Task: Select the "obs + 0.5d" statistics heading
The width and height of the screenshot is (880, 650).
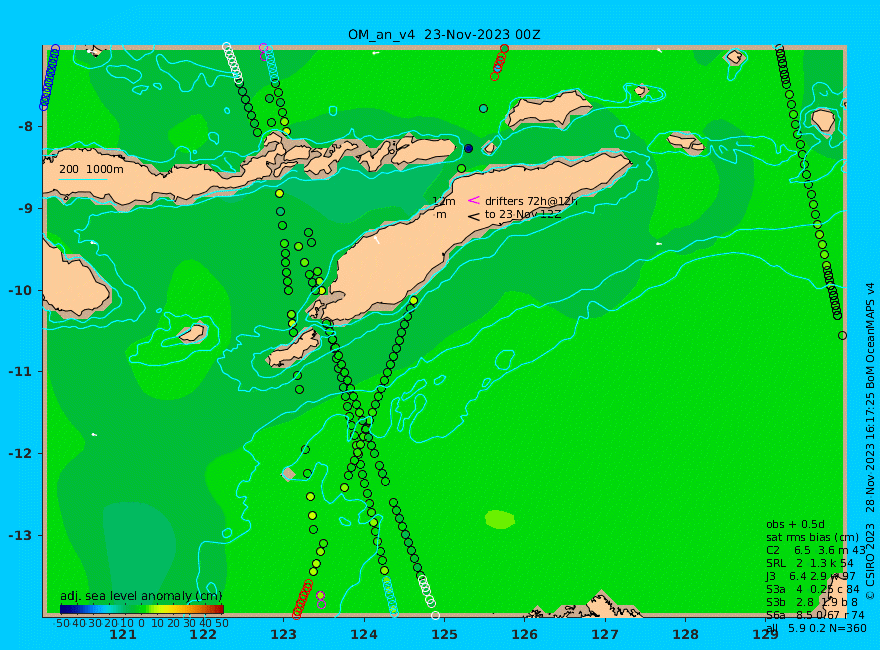Action: tap(795, 525)
